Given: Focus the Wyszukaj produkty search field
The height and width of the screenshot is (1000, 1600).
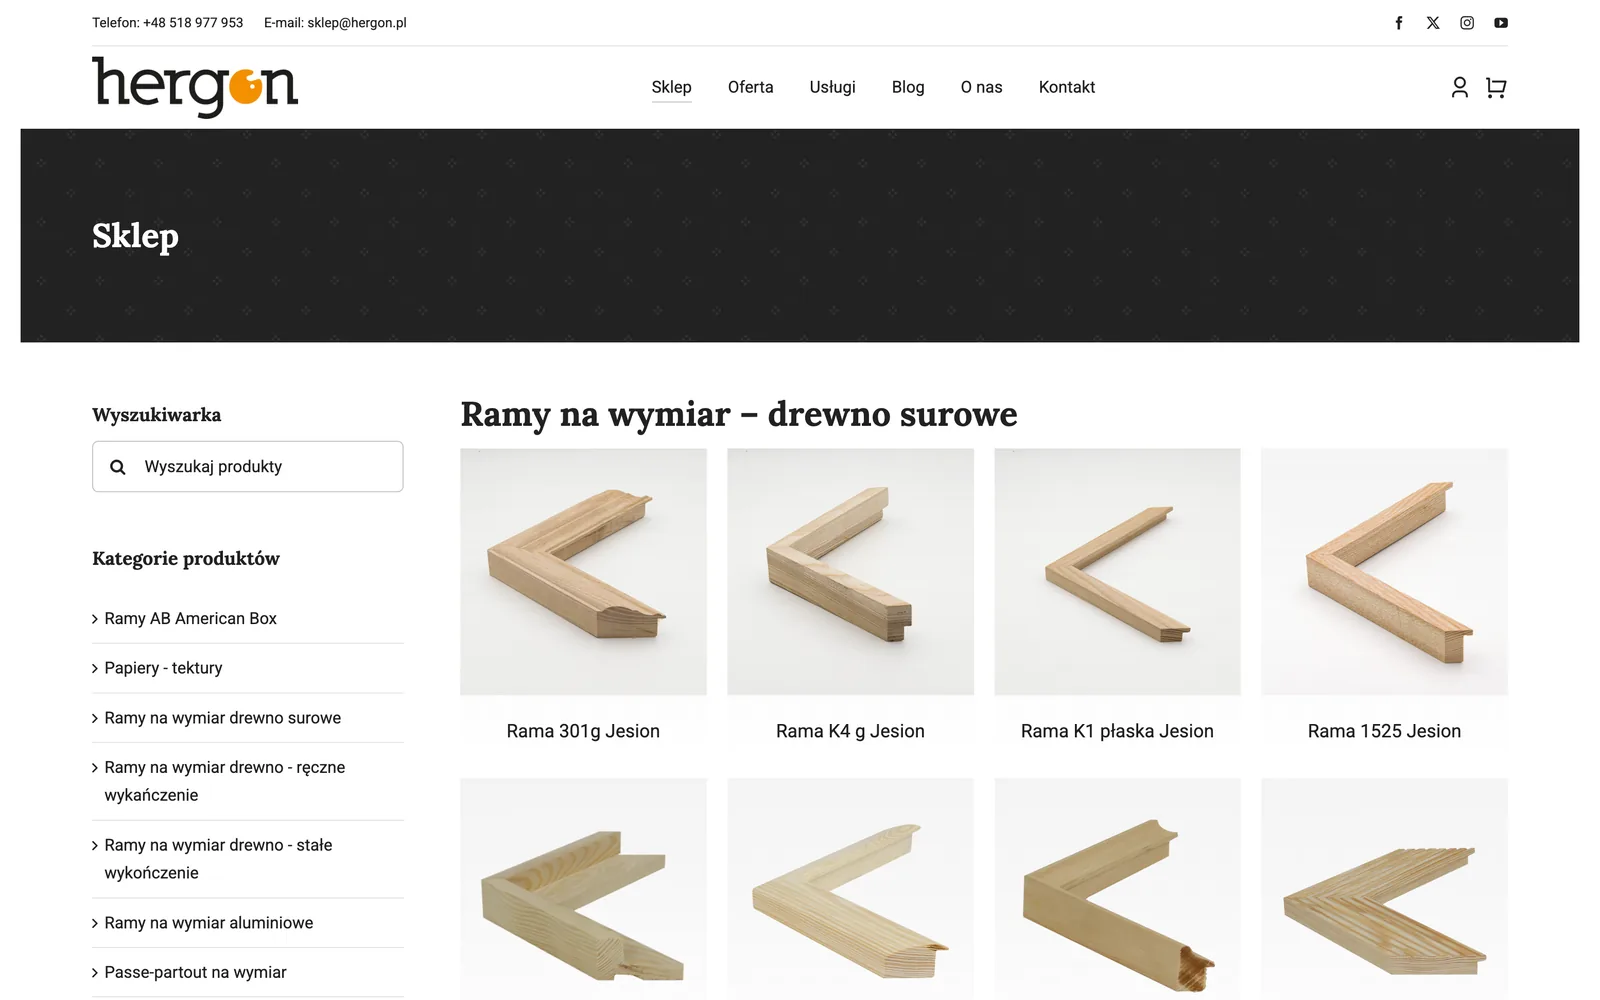Looking at the screenshot, I should tap(248, 467).
